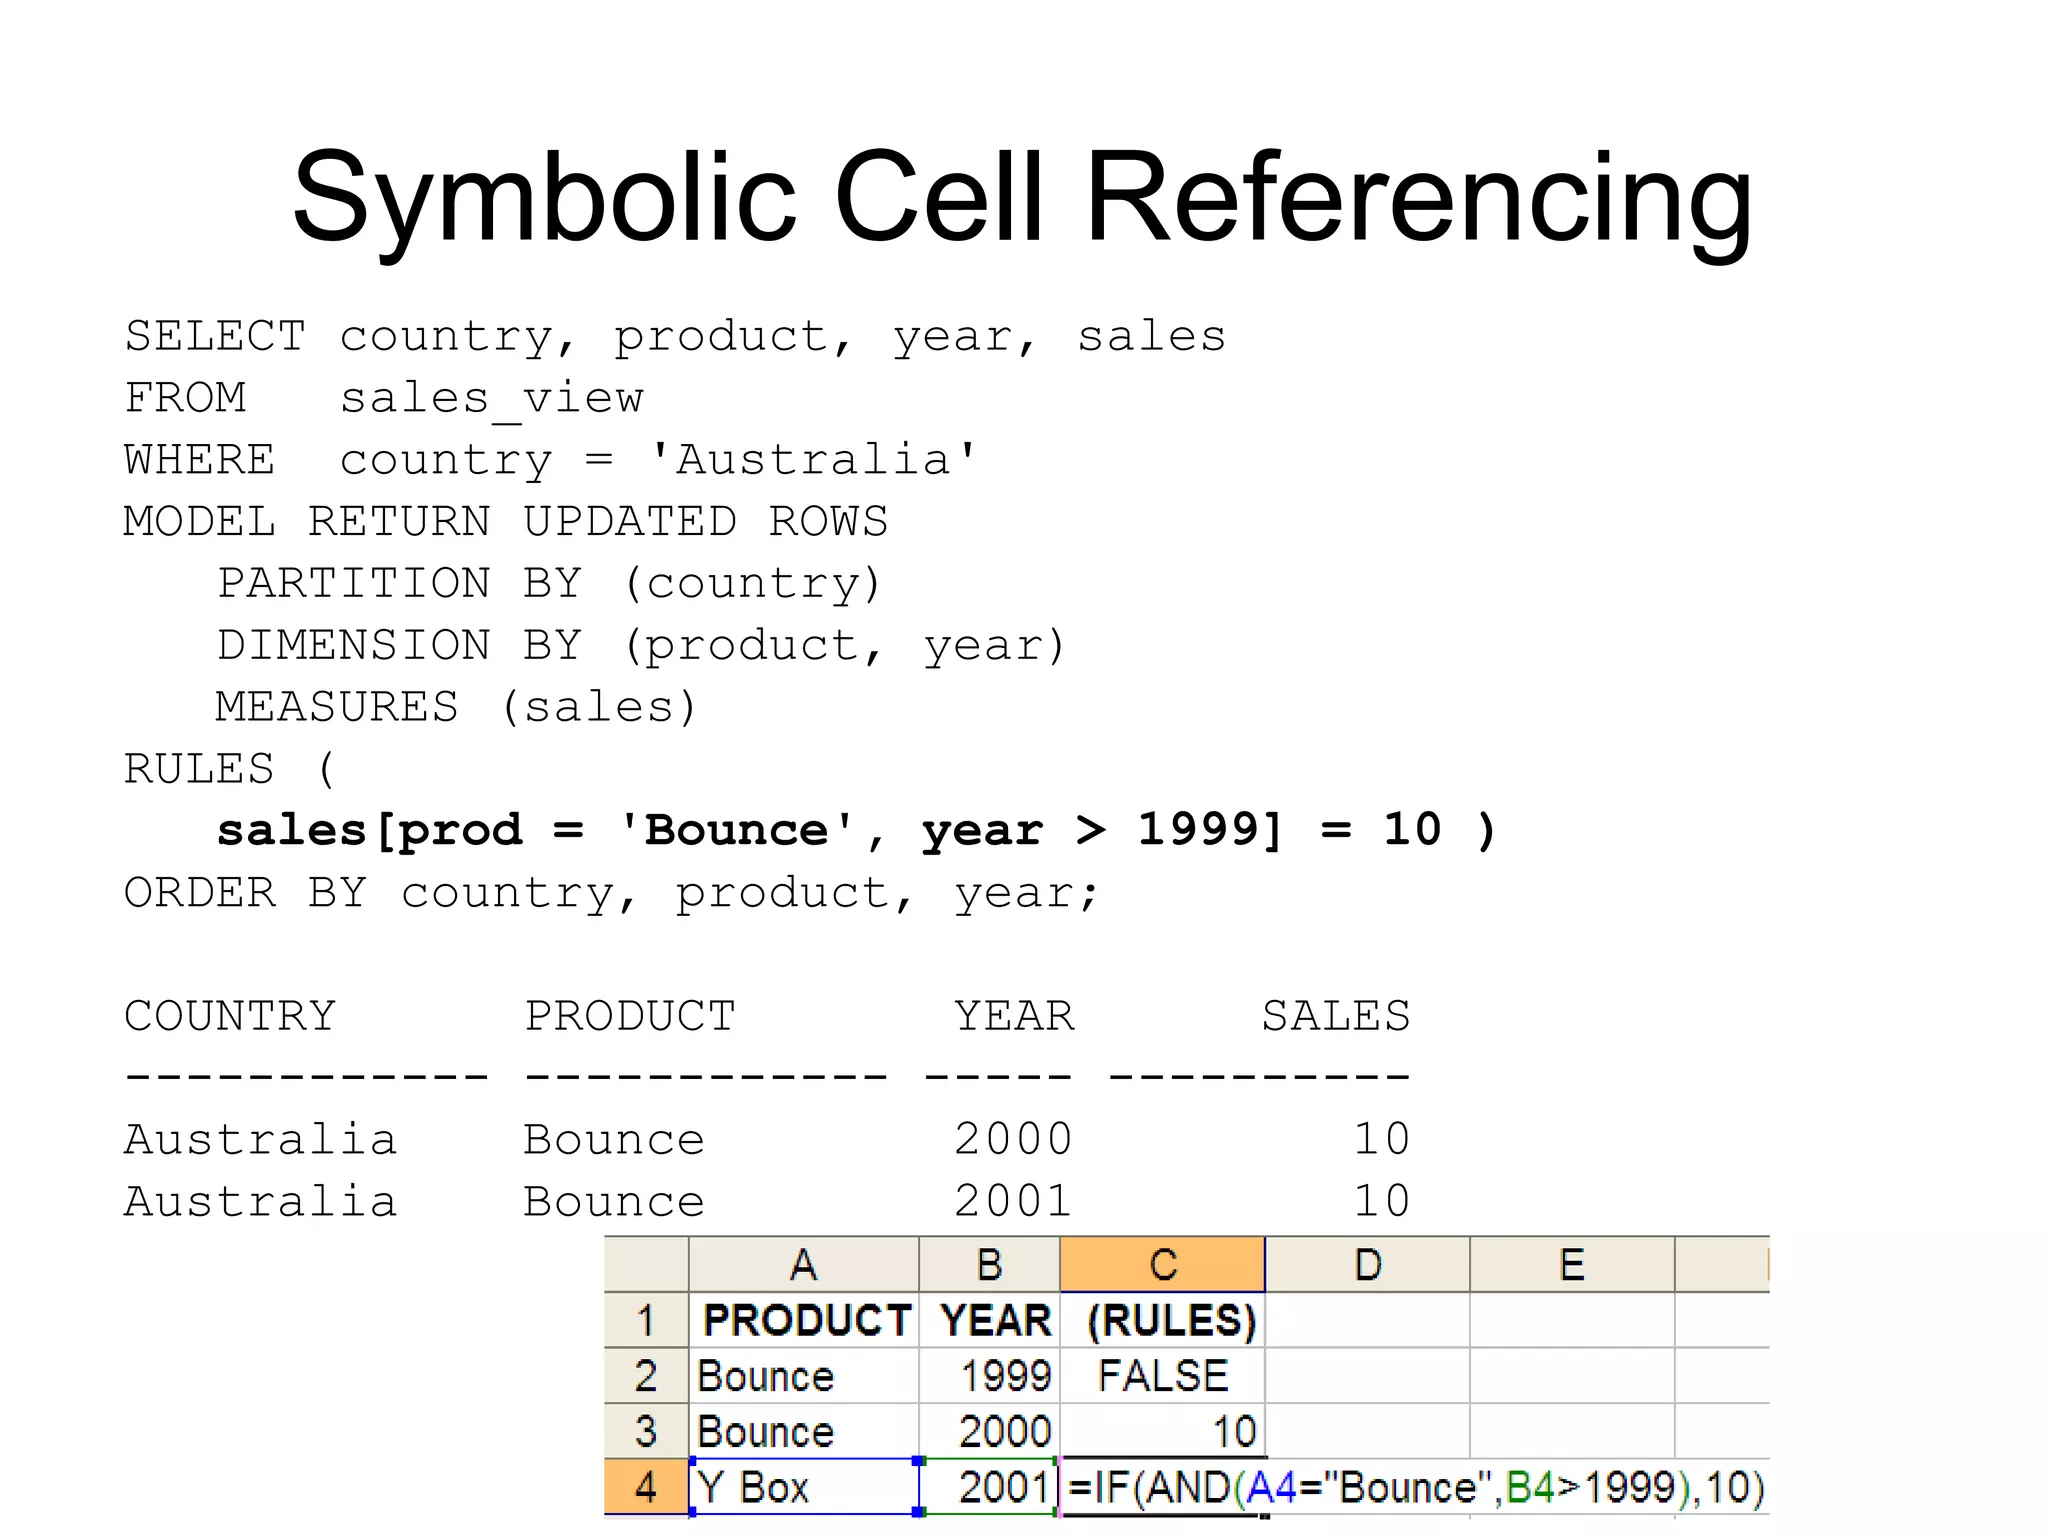2048x1536 pixels.
Task: Click cell with Bounce in row 3
Action: point(804,1431)
